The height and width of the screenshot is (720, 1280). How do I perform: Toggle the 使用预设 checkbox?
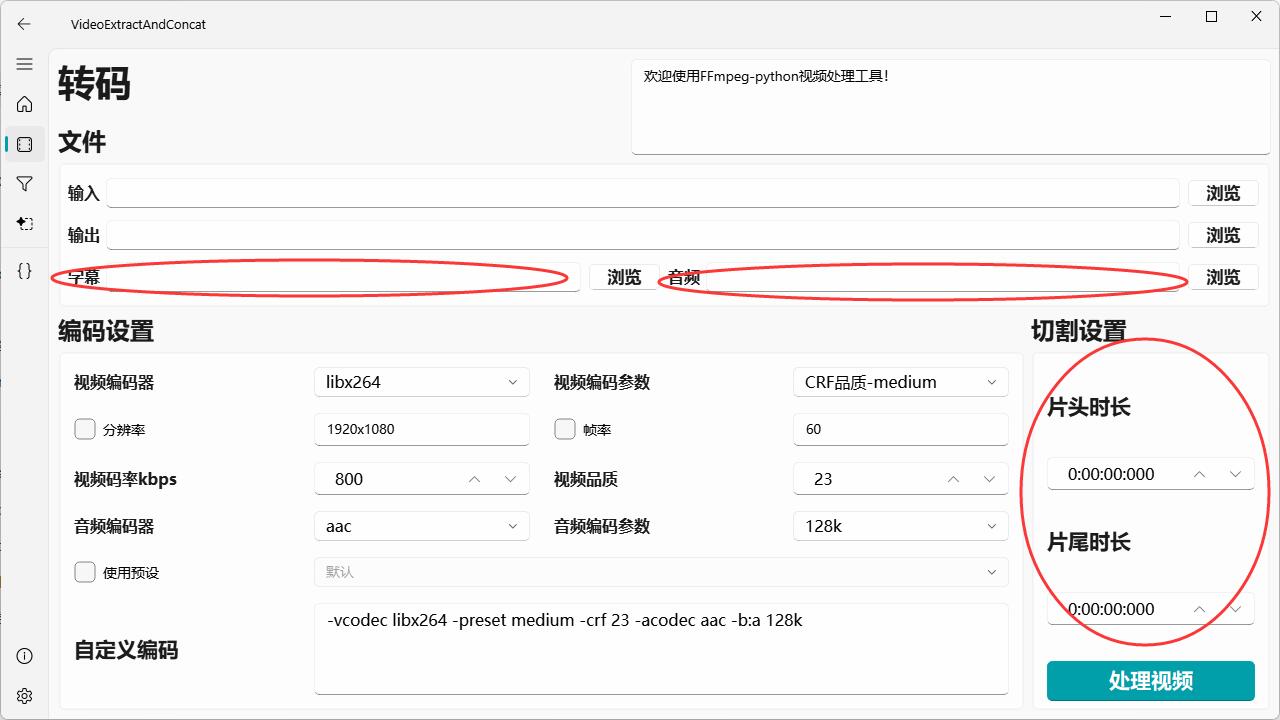[x=85, y=572]
